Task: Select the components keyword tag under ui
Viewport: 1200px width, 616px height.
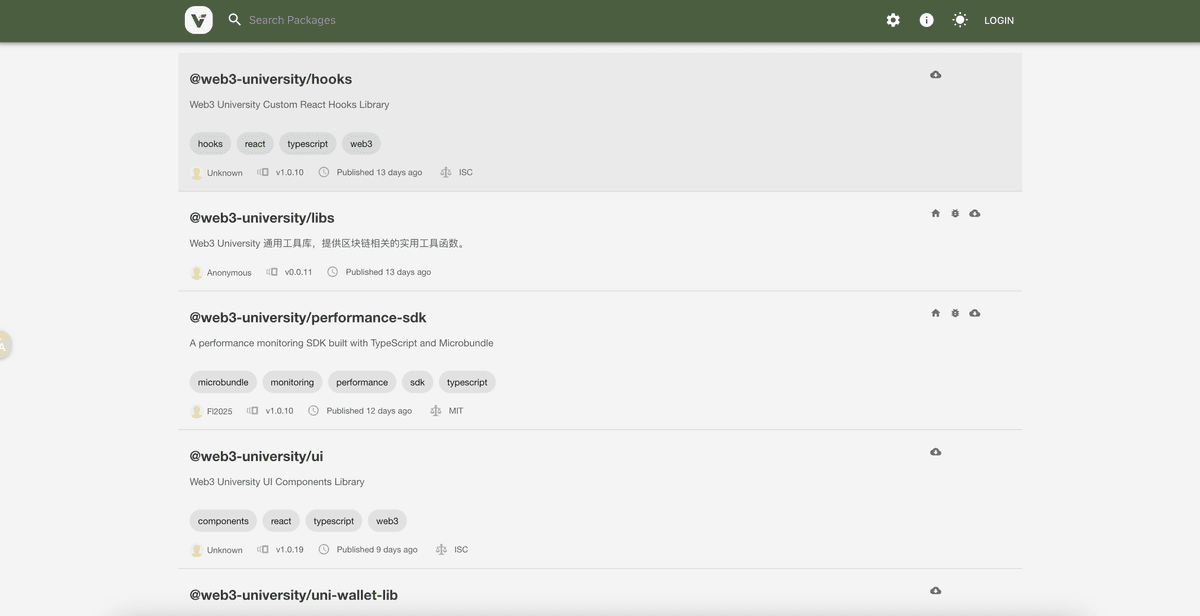Action: click(x=223, y=519)
